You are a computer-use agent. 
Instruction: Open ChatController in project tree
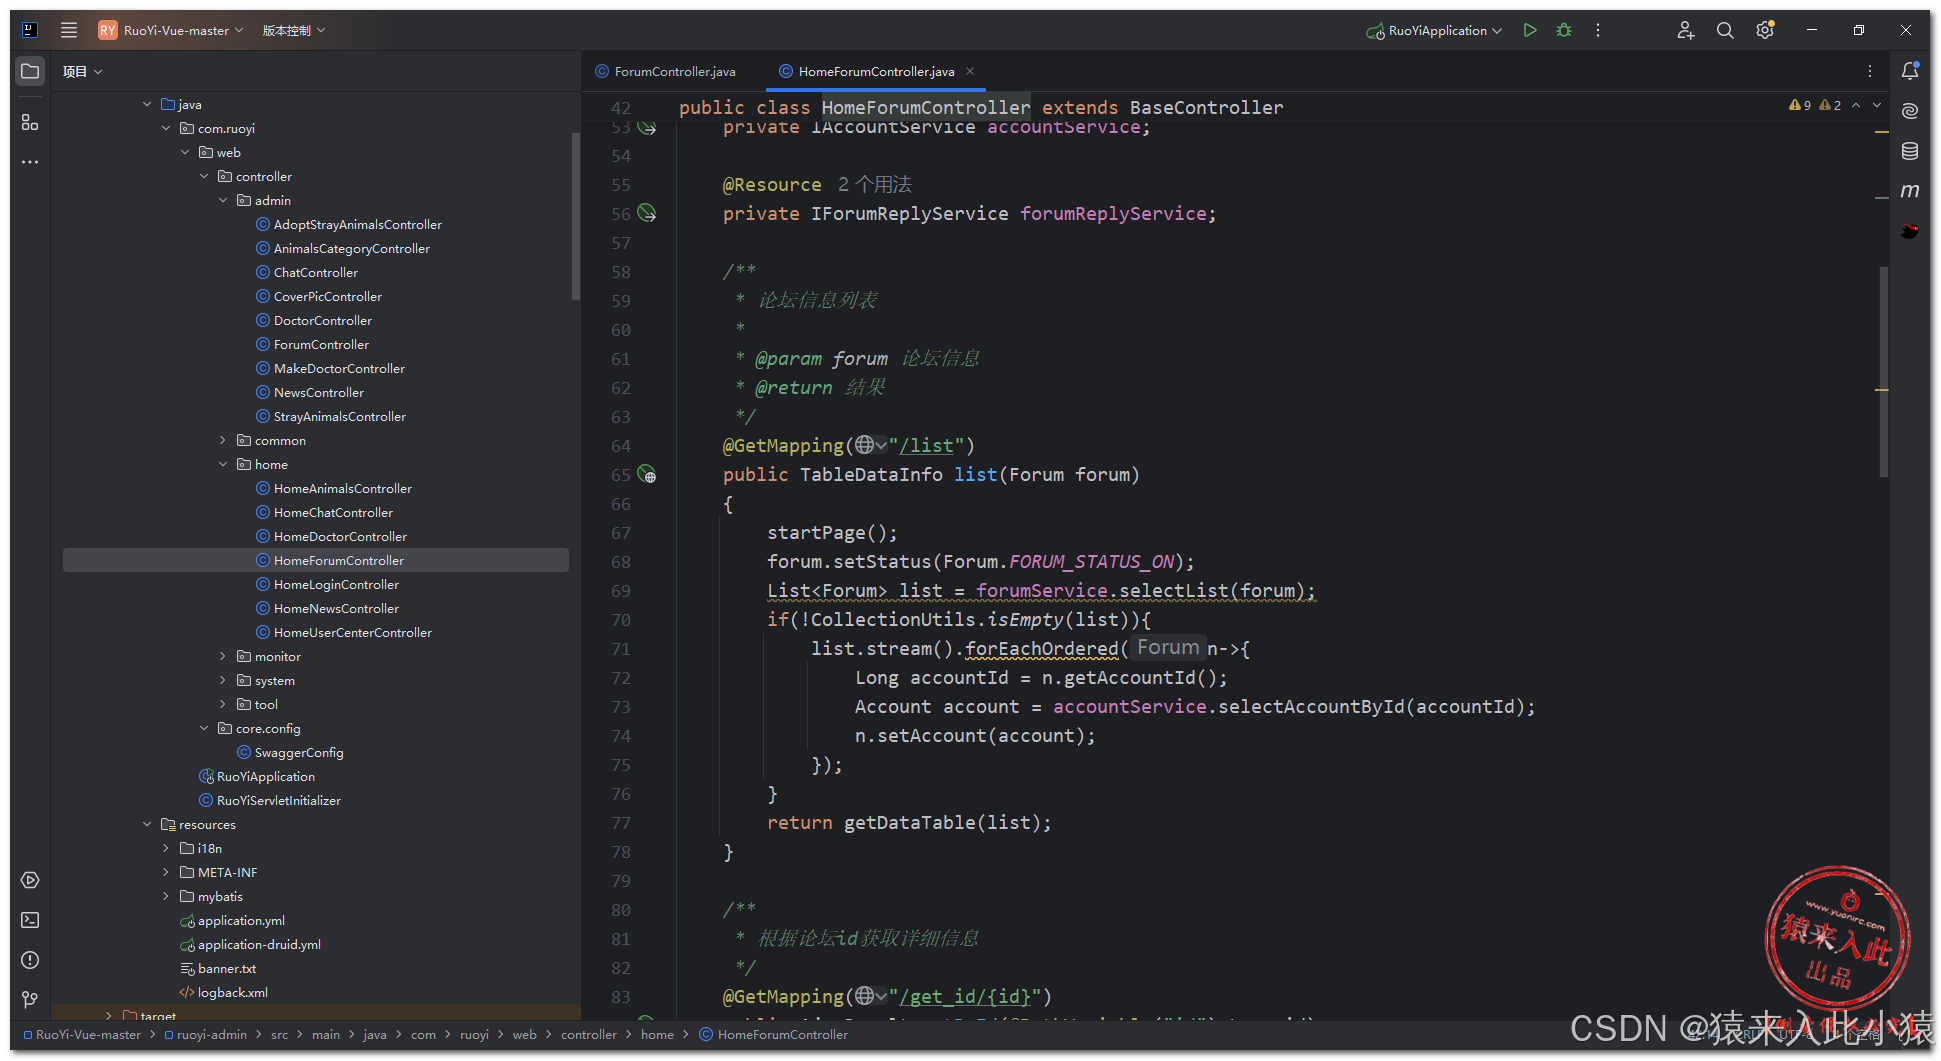point(315,272)
